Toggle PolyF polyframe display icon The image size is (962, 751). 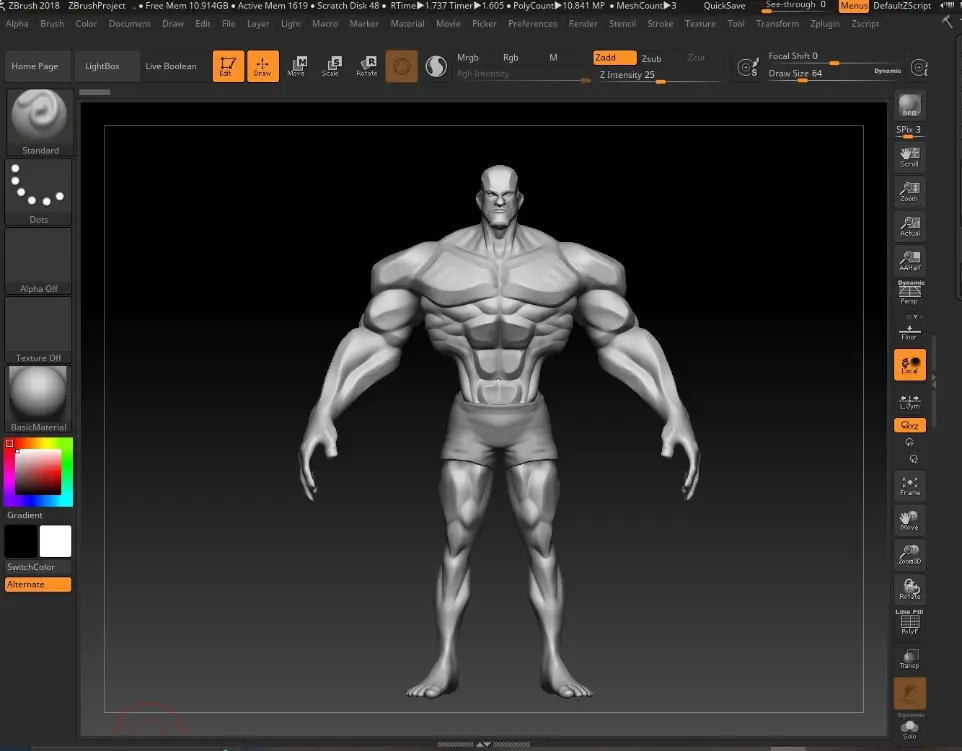pos(910,623)
